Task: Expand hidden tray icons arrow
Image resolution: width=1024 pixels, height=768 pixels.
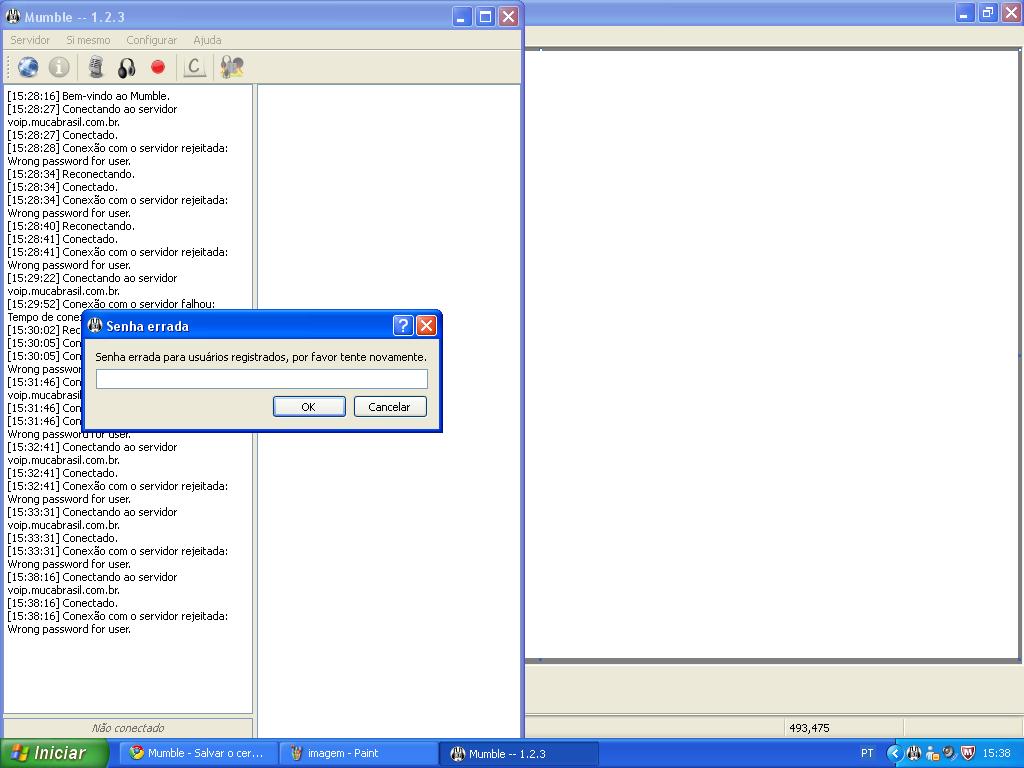Action: click(x=895, y=753)
